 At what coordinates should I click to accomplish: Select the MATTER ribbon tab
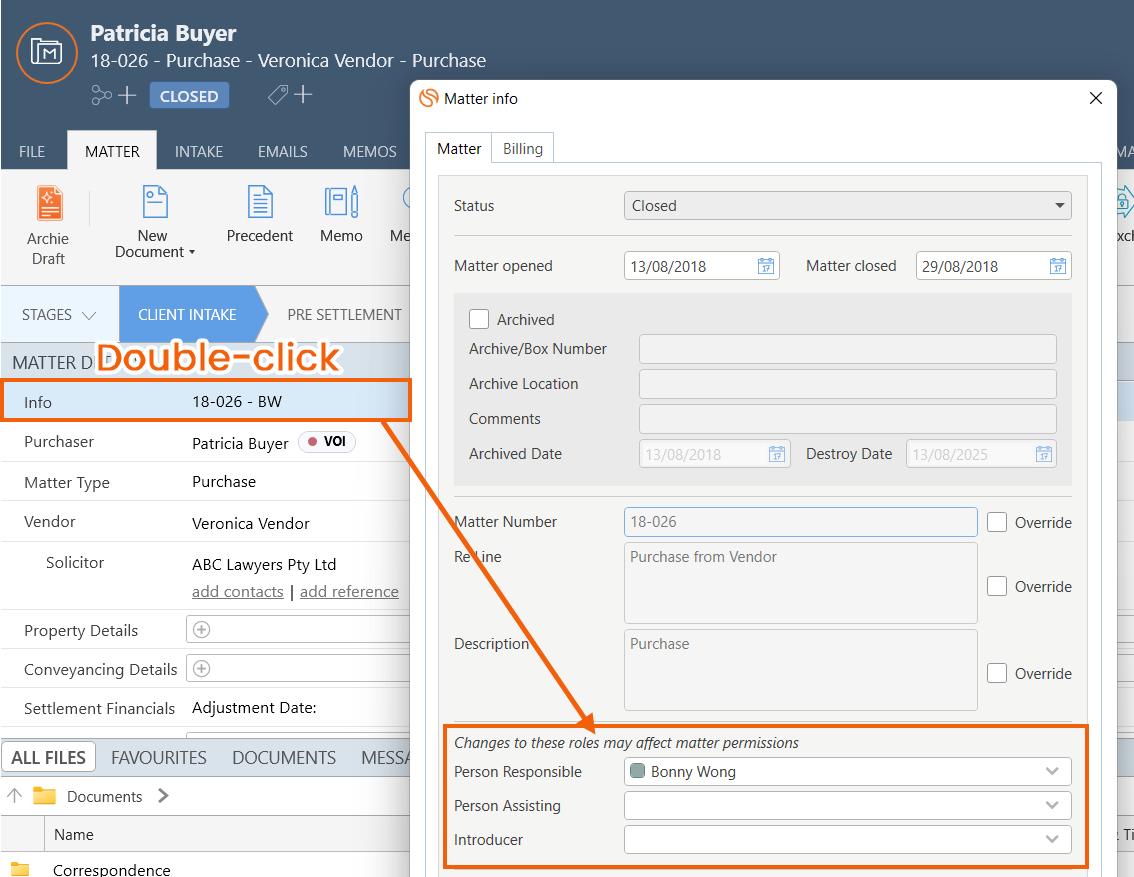[x=112, y=151]
